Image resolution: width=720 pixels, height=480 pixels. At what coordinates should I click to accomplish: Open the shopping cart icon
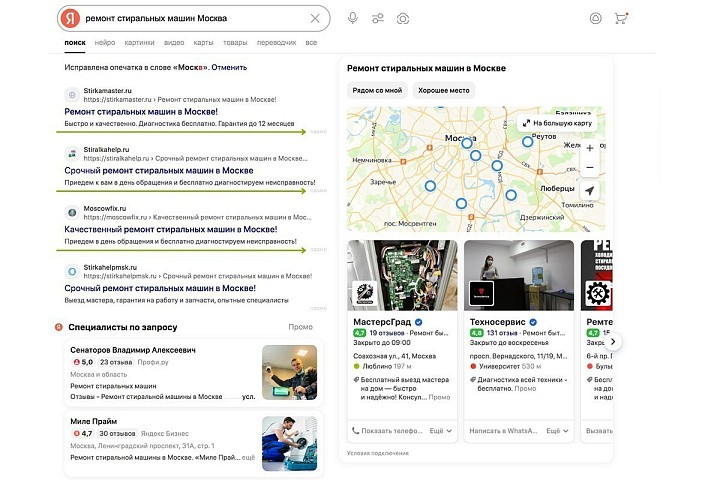[621, 18]
